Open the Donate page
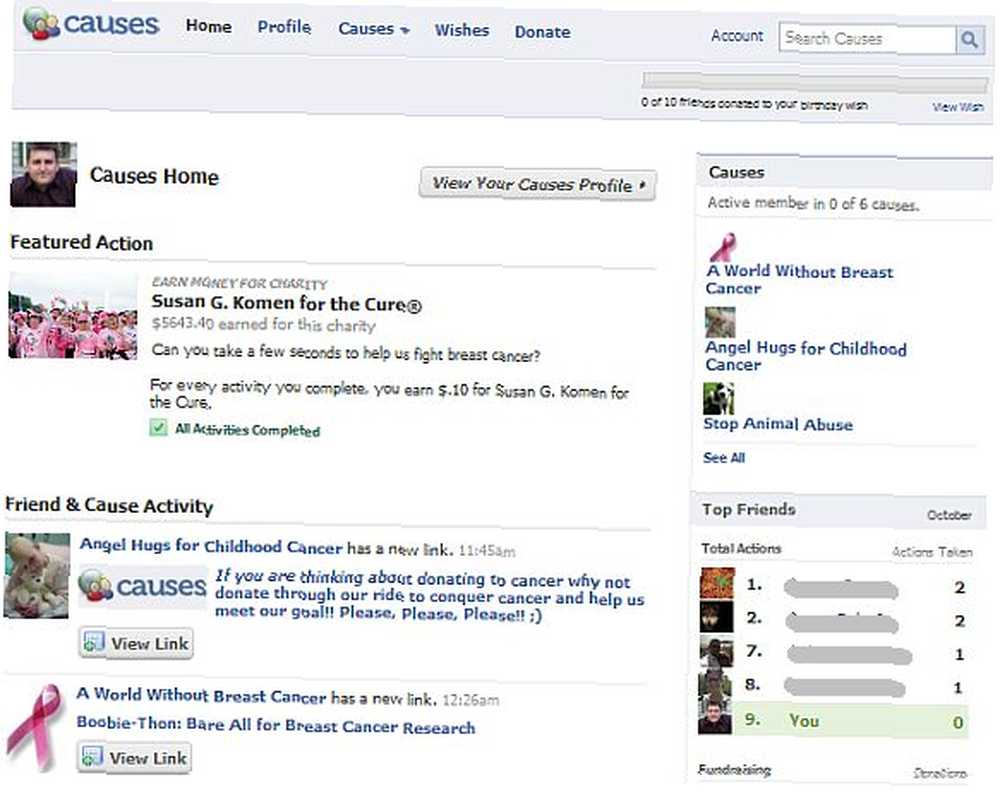Screen dimensions: 1000x792 (543, 32)
